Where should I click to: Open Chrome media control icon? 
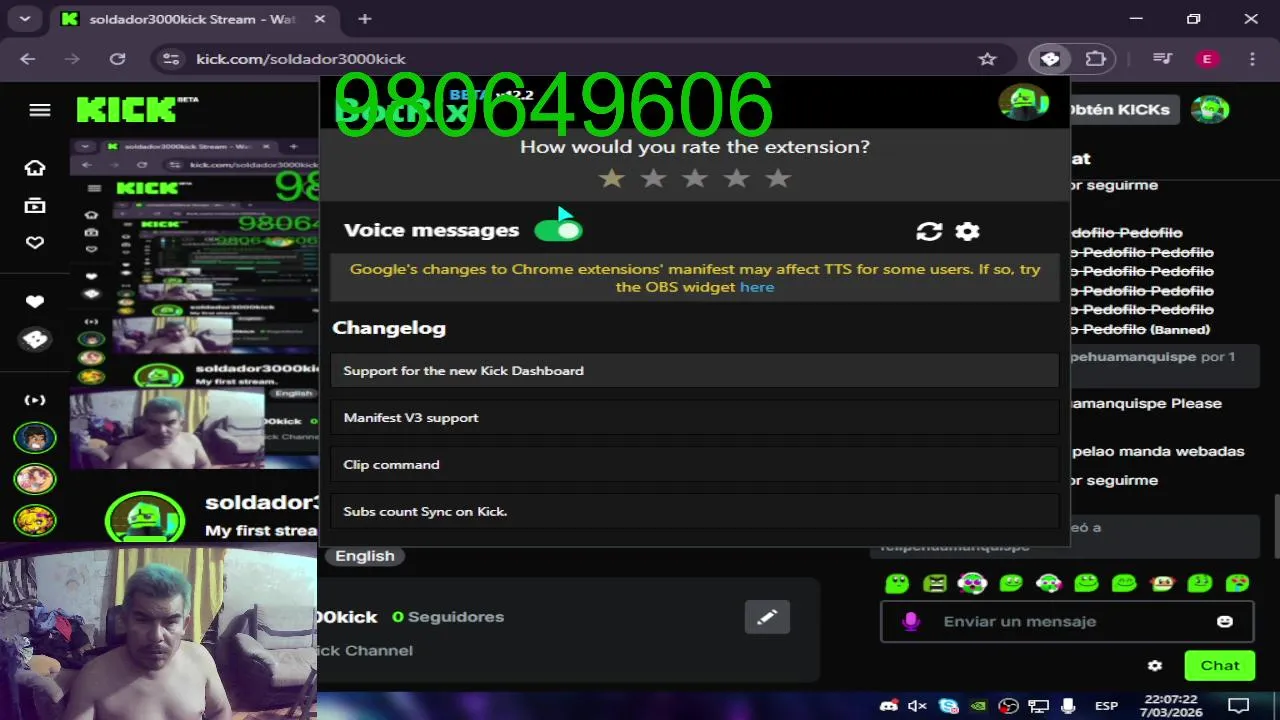click(x=1162, y=59)
